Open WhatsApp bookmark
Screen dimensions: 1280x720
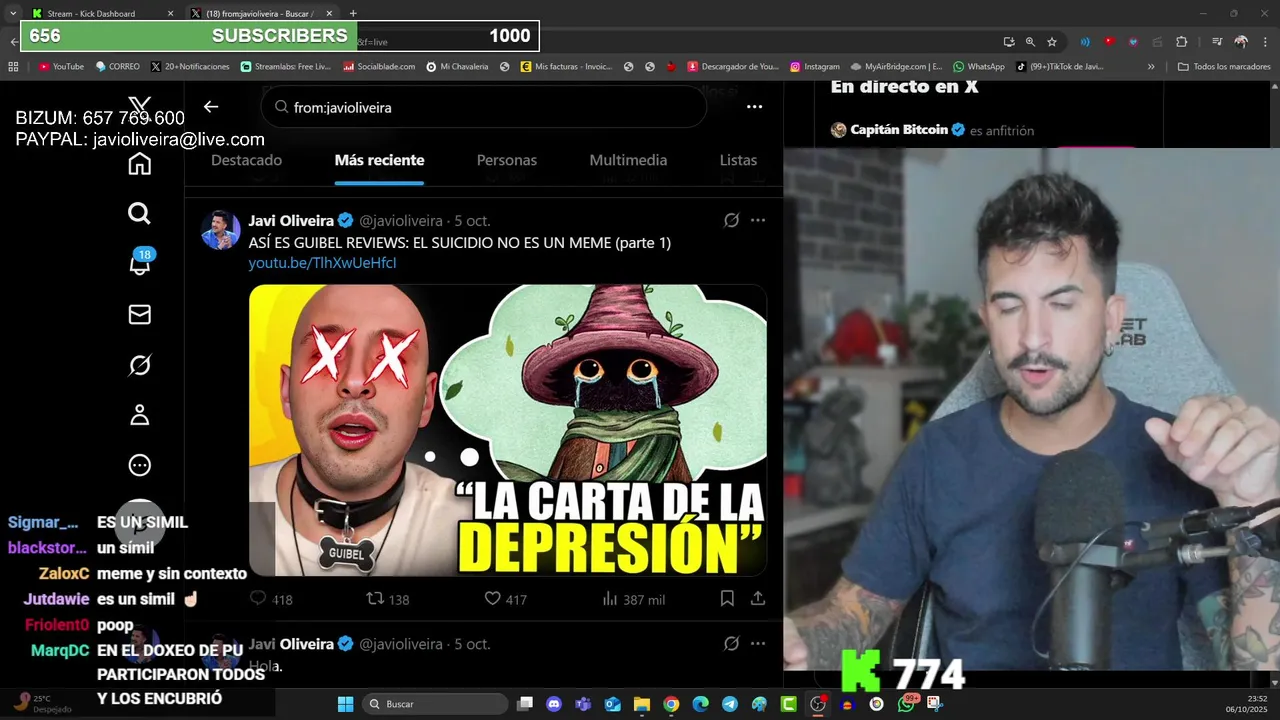coord(978,67)
